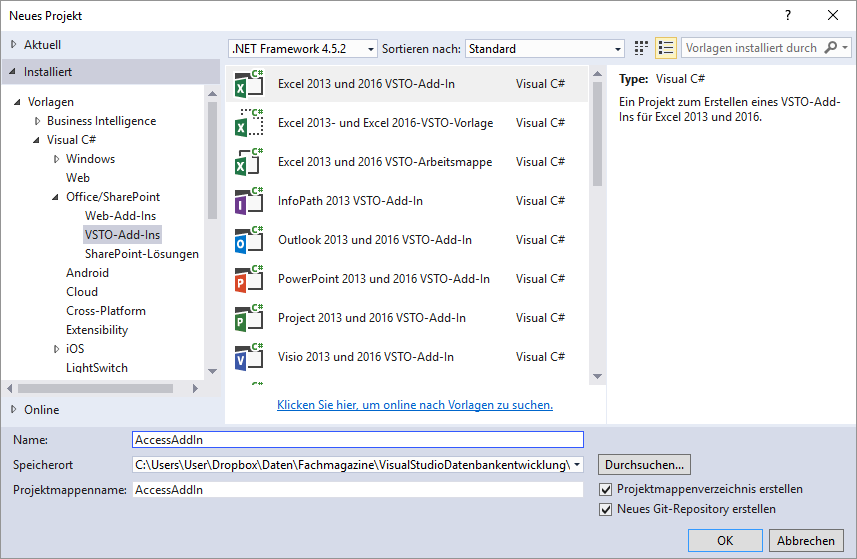Click the tree panel scroll-right arrow
This screenshot has width=857, height=559.
click(195, 389)
